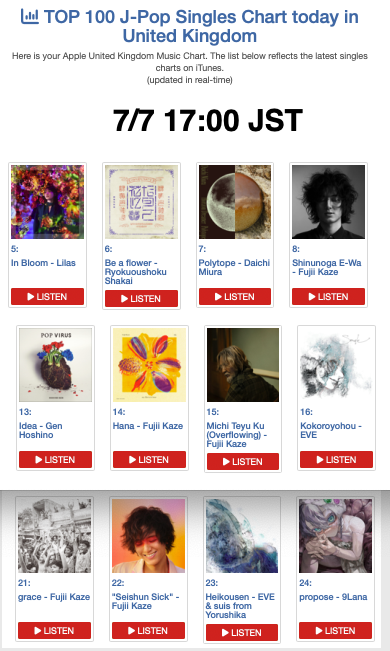Image resolution: width=390 pixels, height=651 pixels.
Task: Open the "Seishun Sick" - Fujii Kaze link
Action: coord(145,601)
